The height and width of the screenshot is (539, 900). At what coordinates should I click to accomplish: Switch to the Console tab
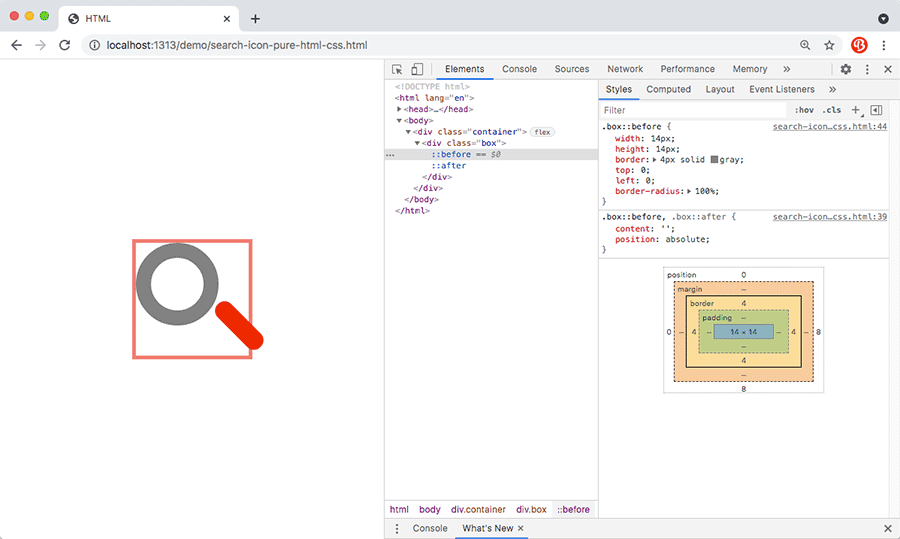[519, 69]
